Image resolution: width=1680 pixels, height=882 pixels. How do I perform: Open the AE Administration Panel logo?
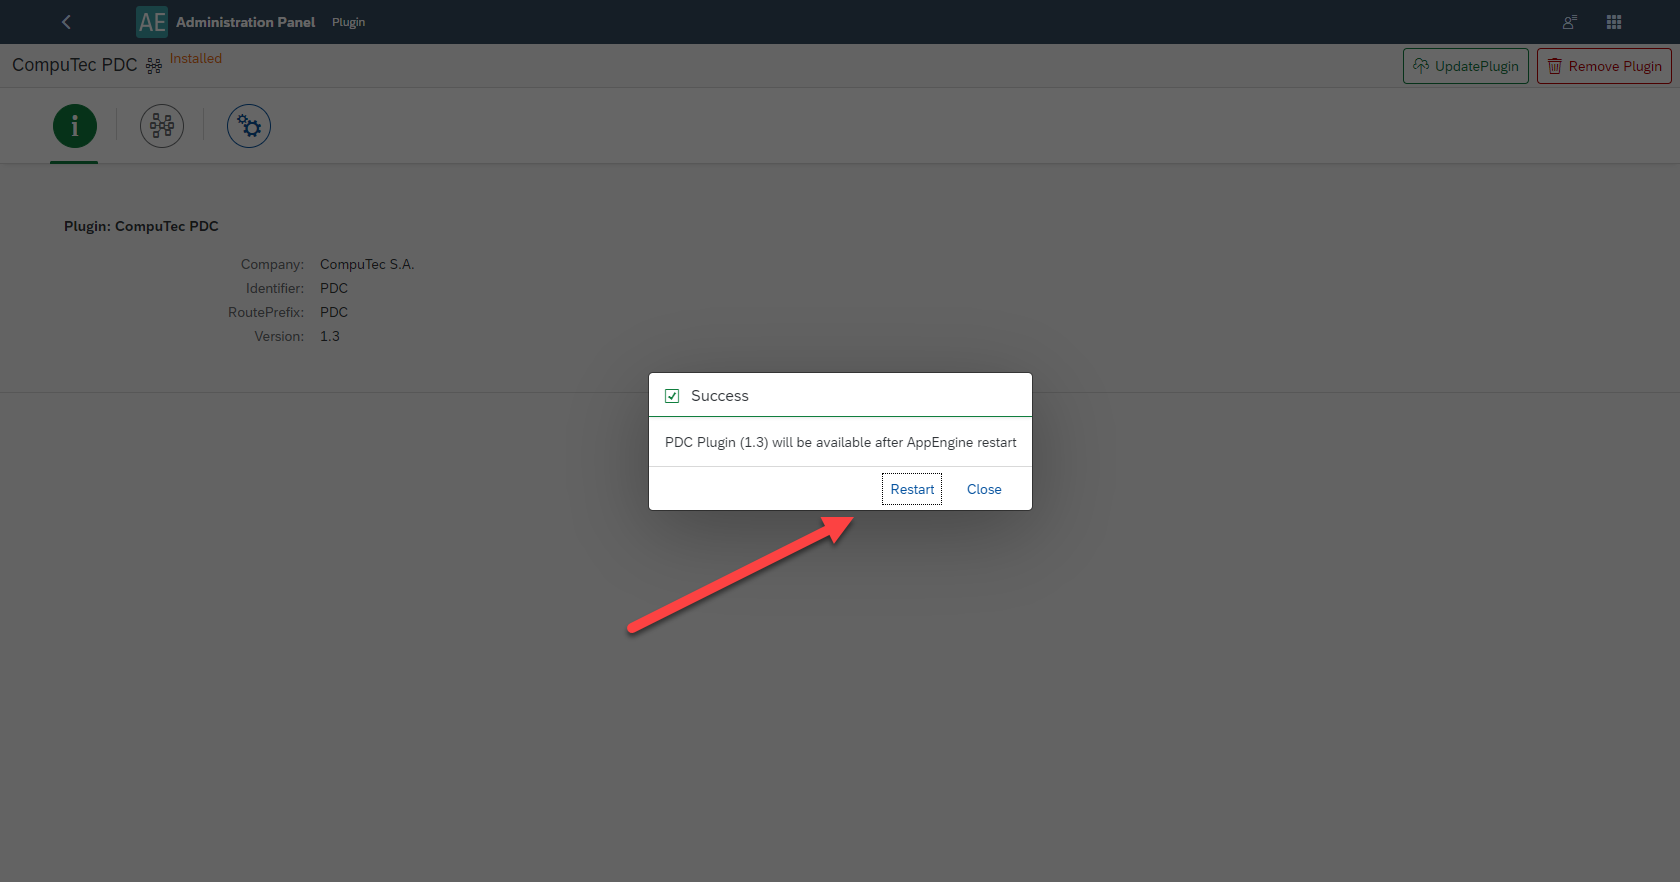152,22
